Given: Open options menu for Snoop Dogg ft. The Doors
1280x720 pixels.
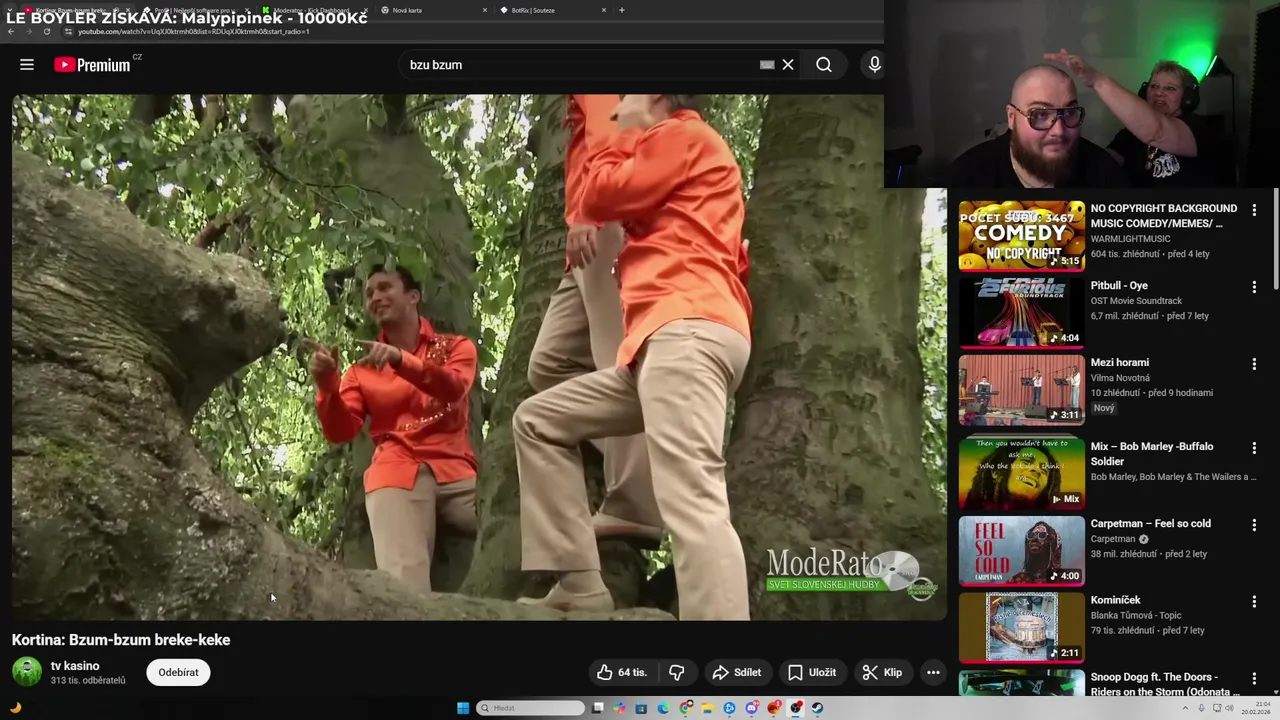Looking at the screenshot, I should pos(1254,679).
